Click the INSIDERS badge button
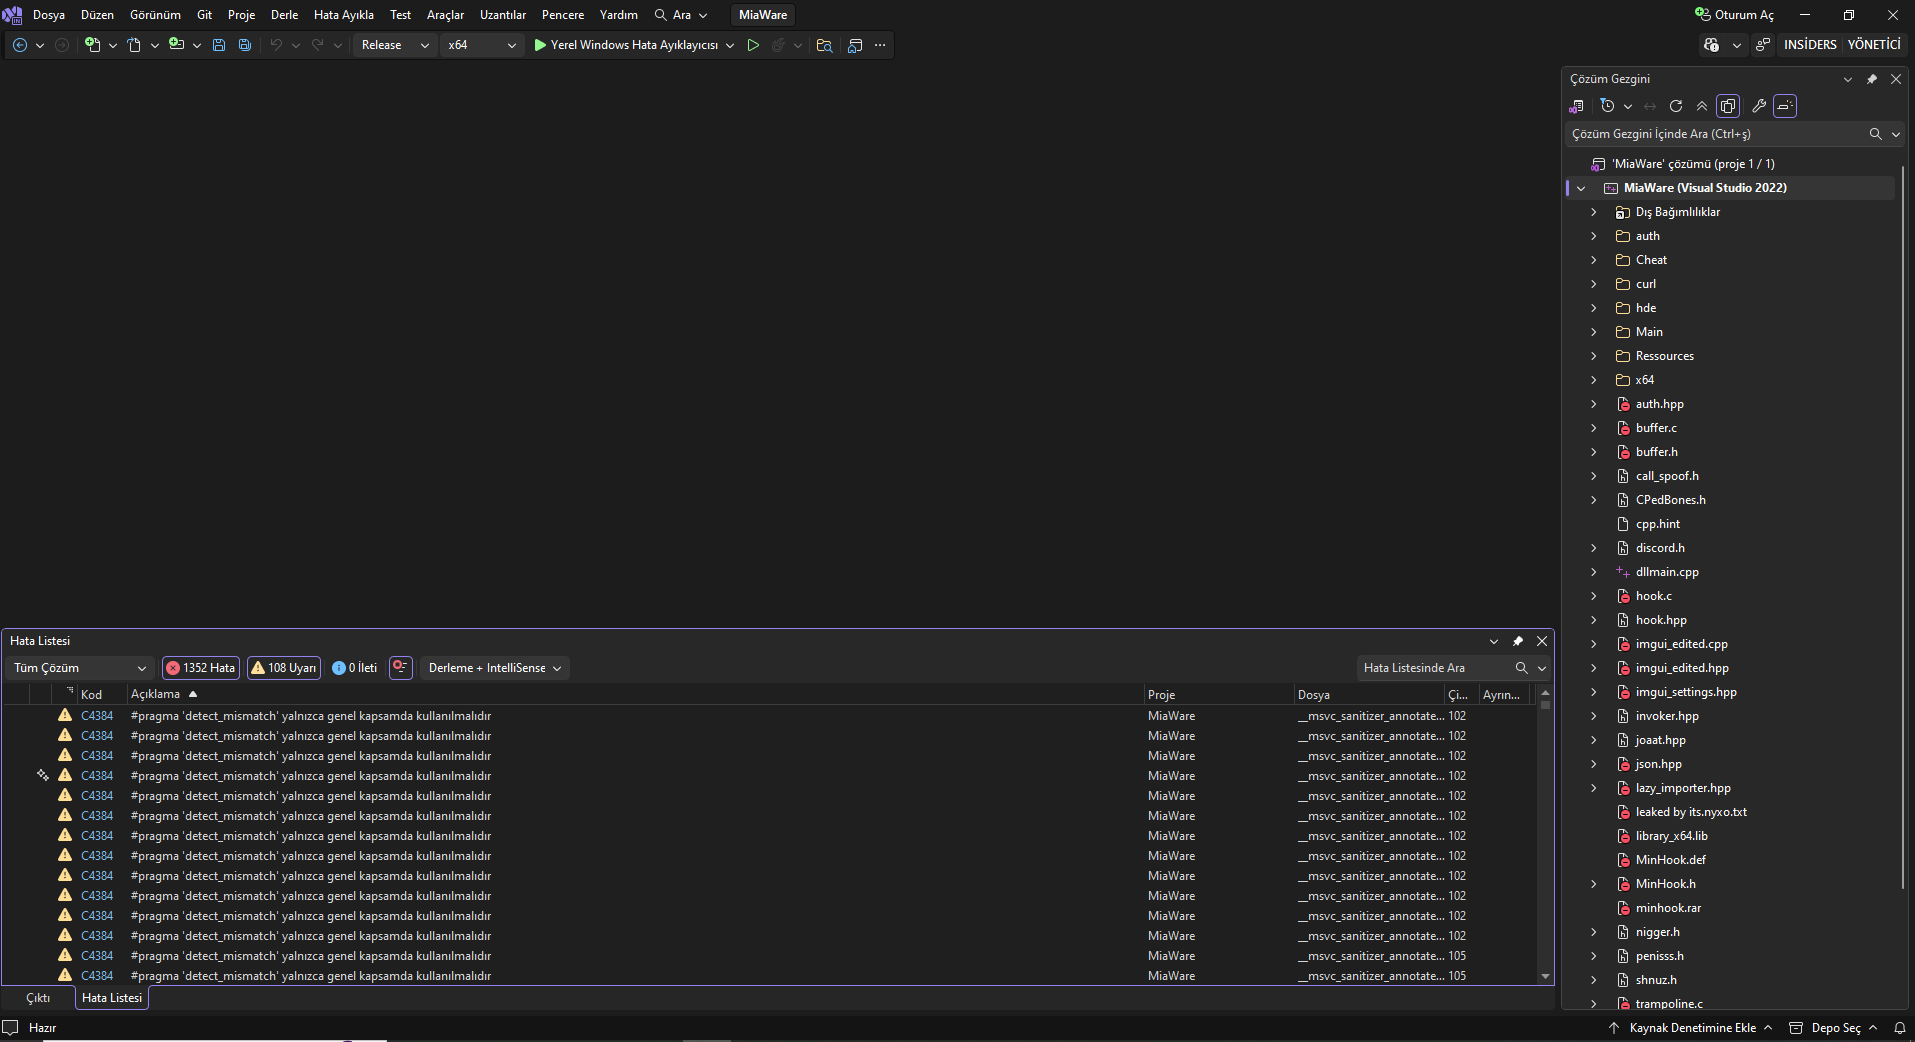This screenshot has height=1042, width=1915. click(1810, 45)
